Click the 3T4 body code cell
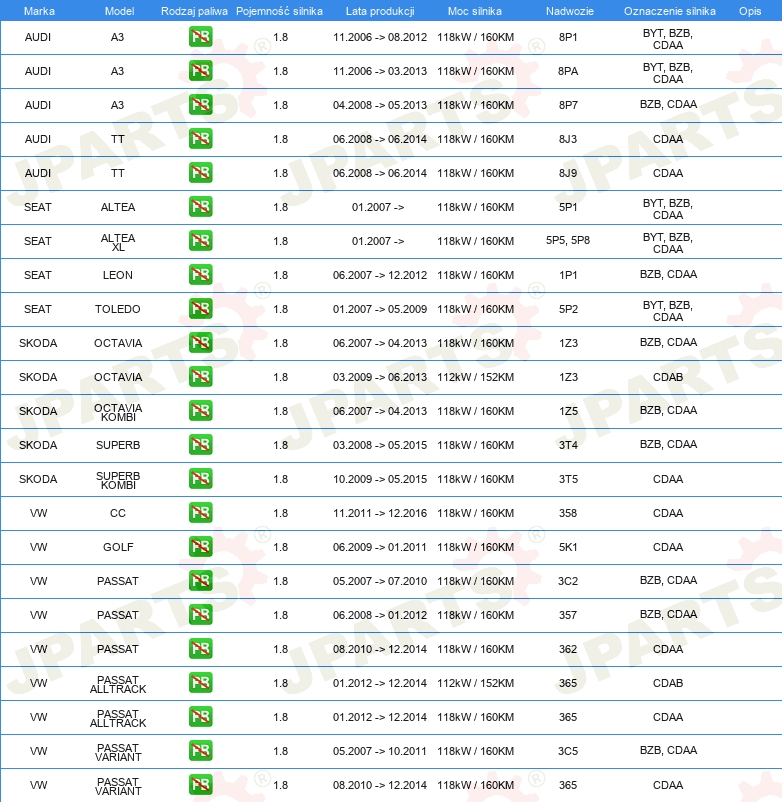The image size is (782, 802). [568, 445]
